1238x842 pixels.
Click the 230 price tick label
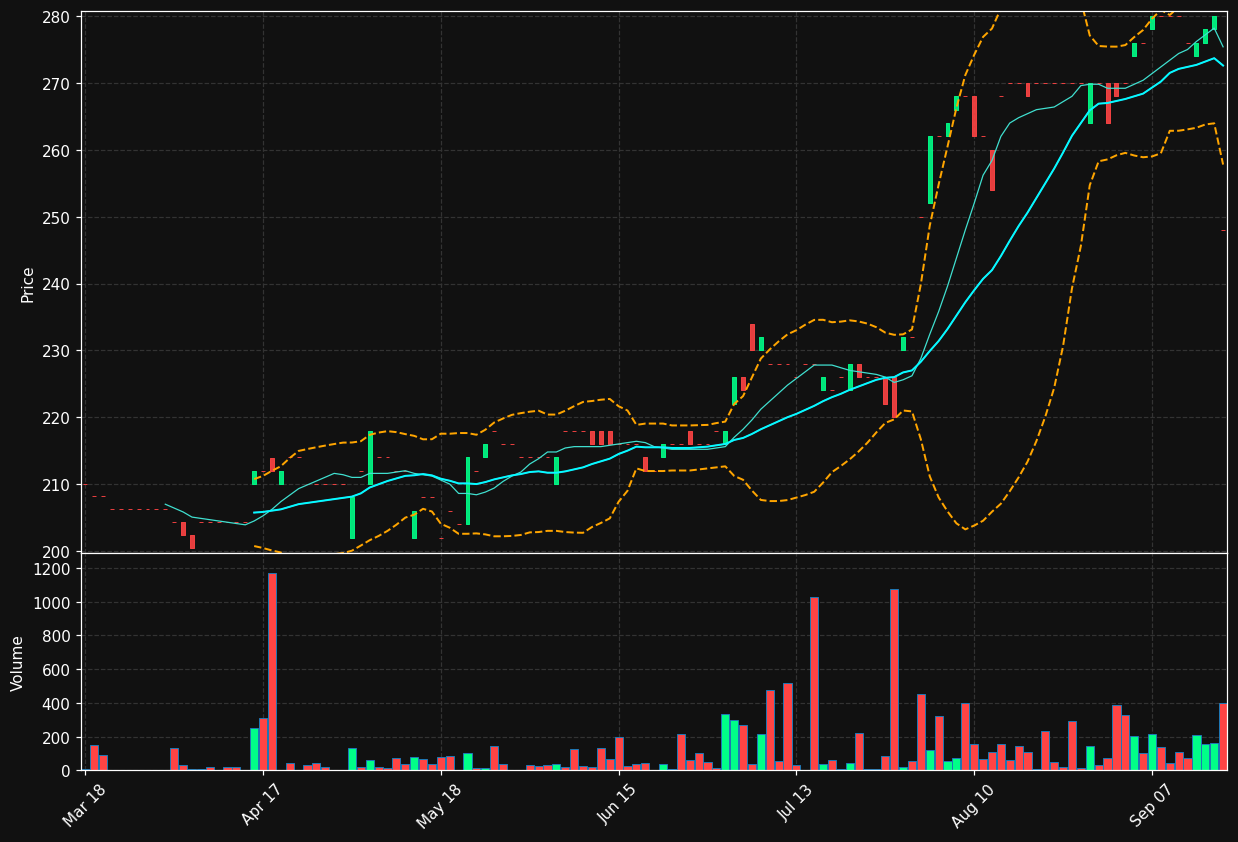click(55, 351)
